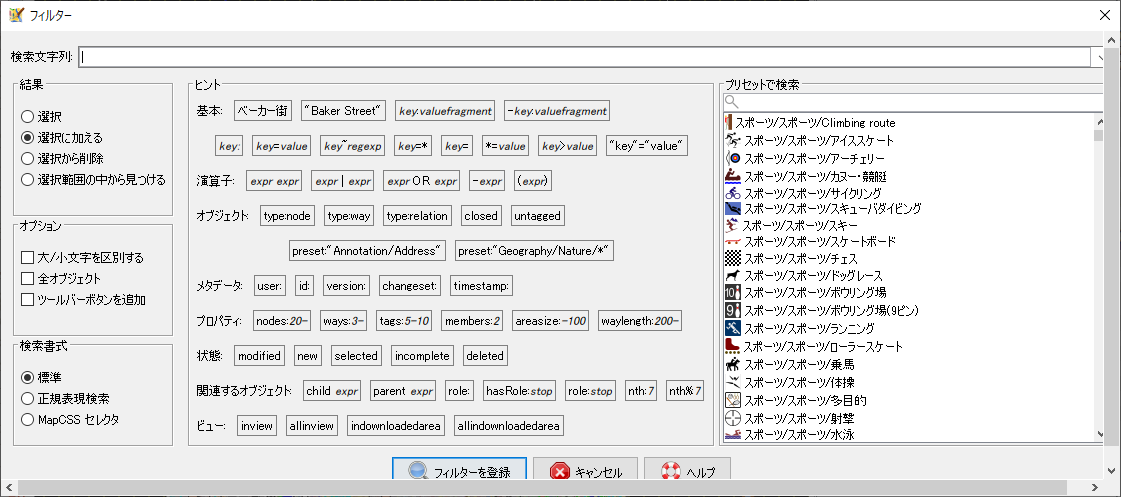
Task: Click the フィルターを登録 button
Action: 458,472
